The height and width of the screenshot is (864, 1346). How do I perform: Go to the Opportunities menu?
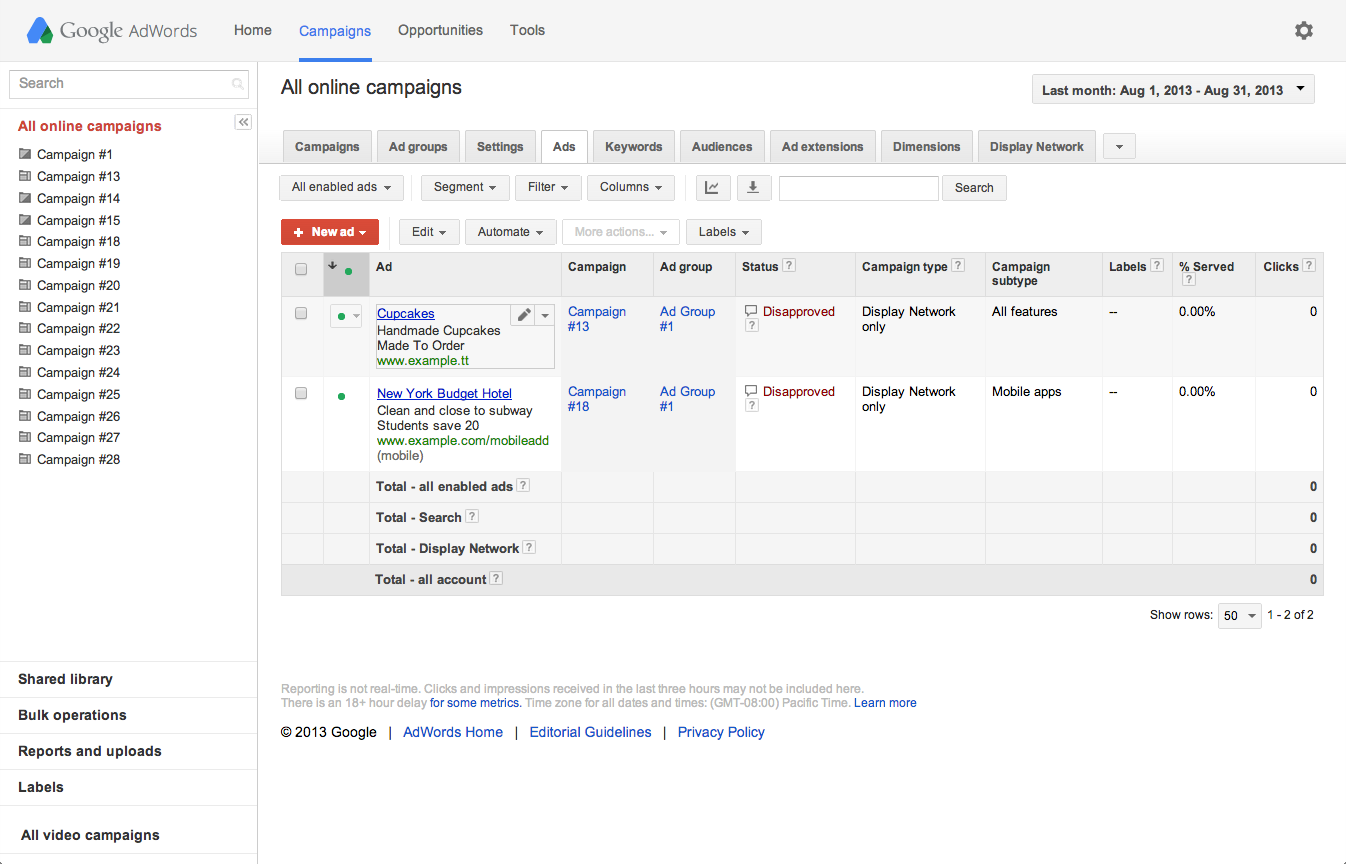pyautogui.click(x=440, y=30)
